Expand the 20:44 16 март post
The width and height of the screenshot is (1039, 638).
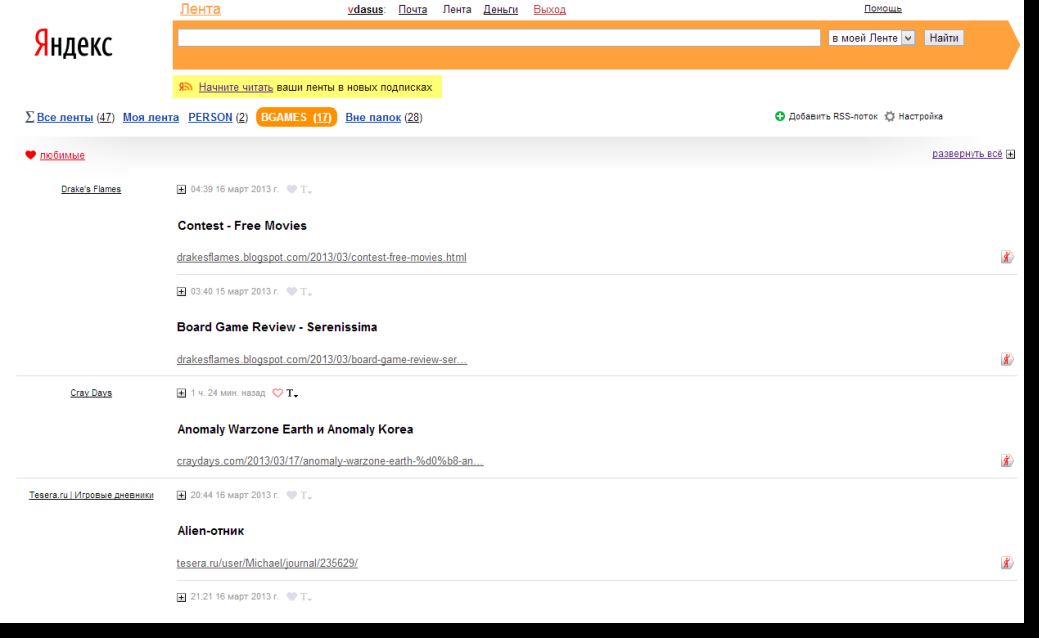(182, 495)
